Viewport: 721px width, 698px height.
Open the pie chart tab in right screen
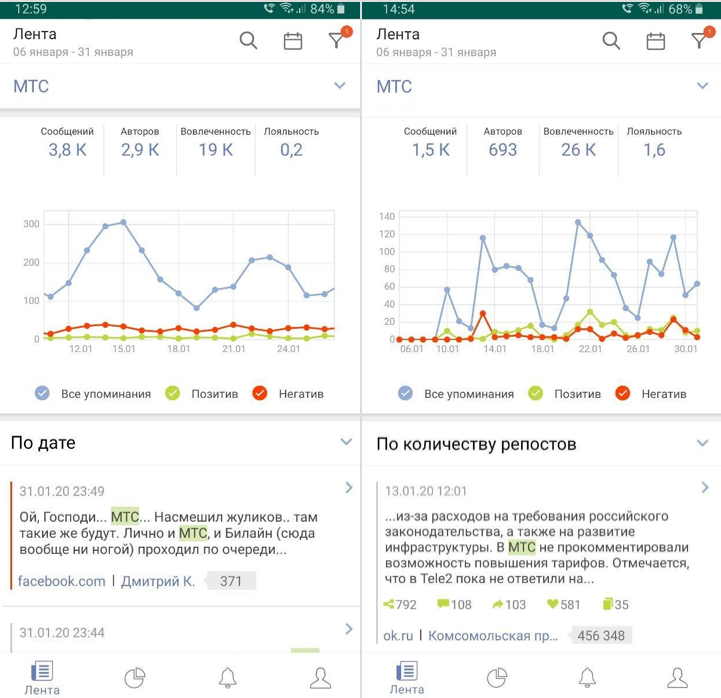pyautogui.click(x=497, y=678)
